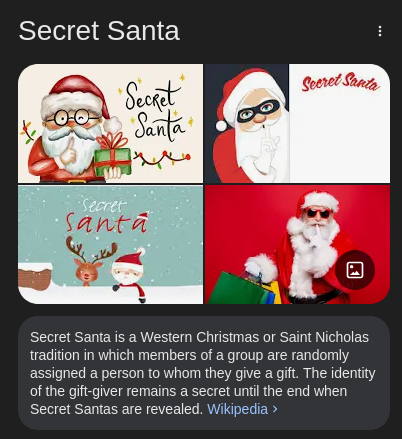Click the Christmas lights garland under lettering
Image resolution: width=402 pixels, height=439 pixels.
point(162,158)
